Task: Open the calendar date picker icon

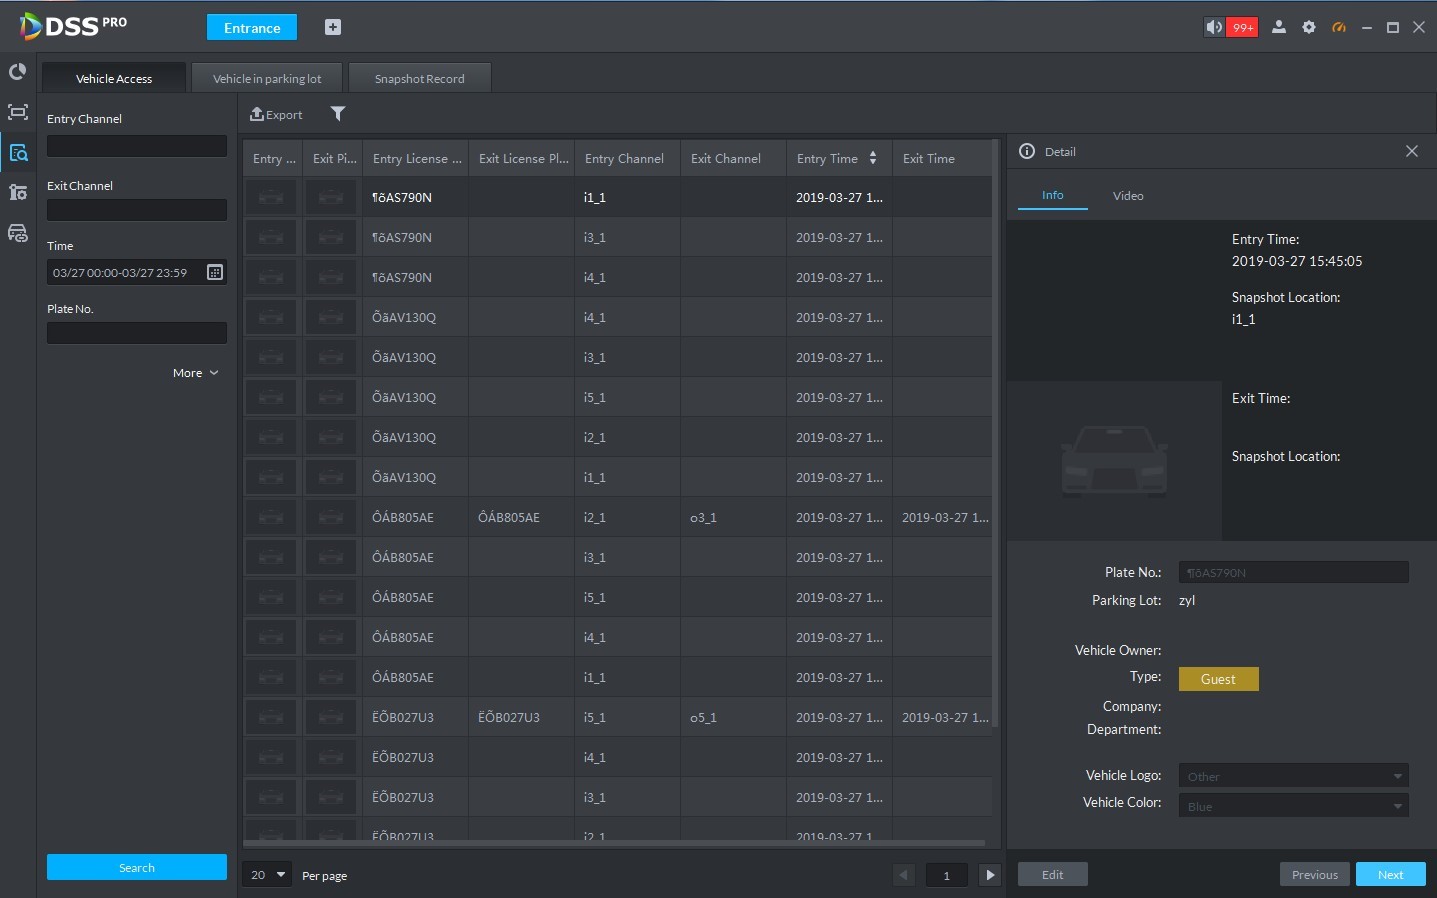Action: tap(215, 272)
